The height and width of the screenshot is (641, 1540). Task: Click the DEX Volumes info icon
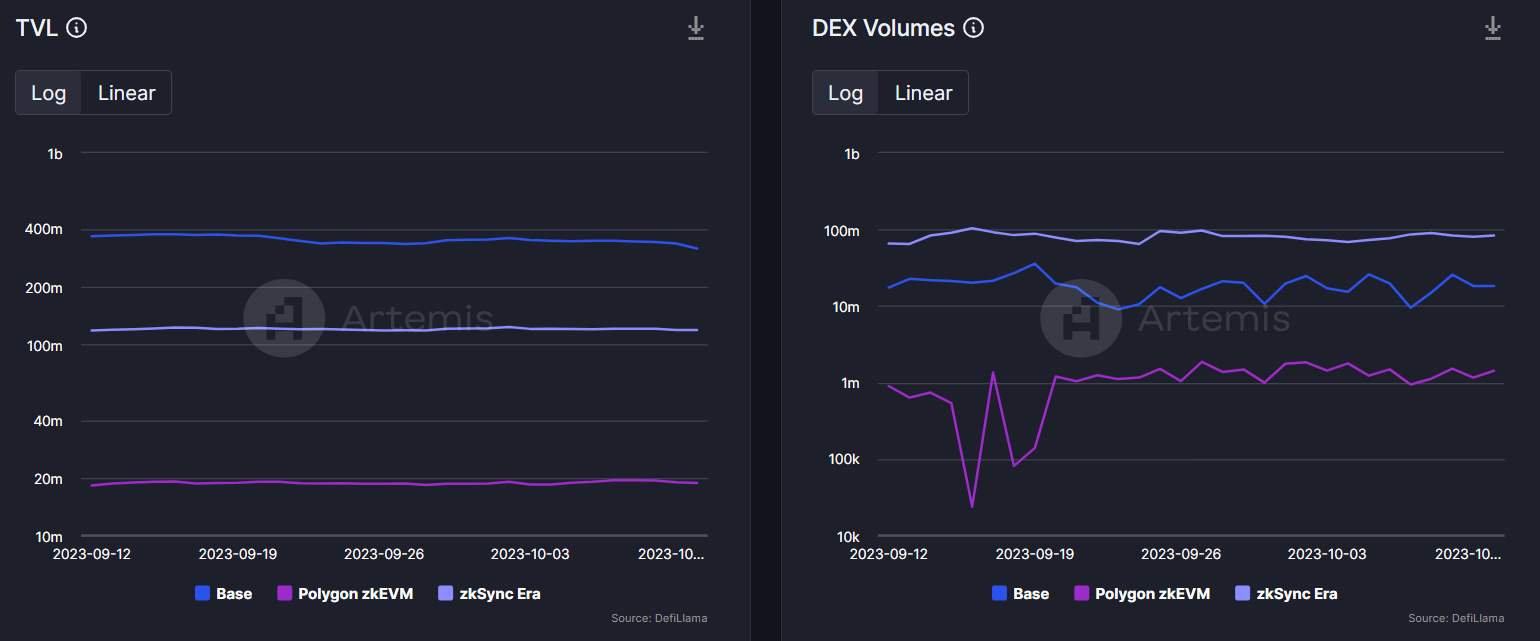[973, 28]
